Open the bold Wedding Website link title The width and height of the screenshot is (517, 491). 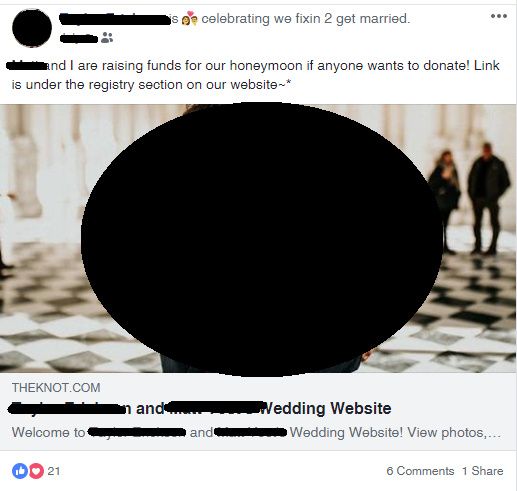(199, 408)
